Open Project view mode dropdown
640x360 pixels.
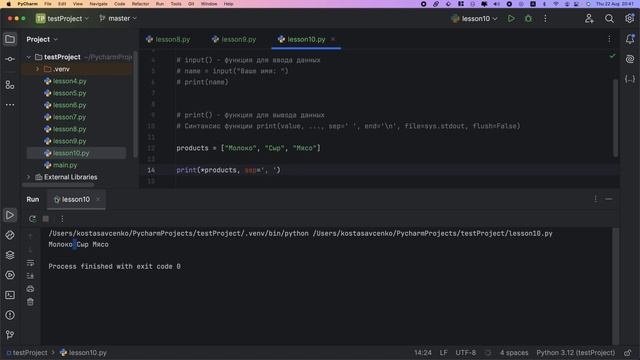[x=42, y=39]
